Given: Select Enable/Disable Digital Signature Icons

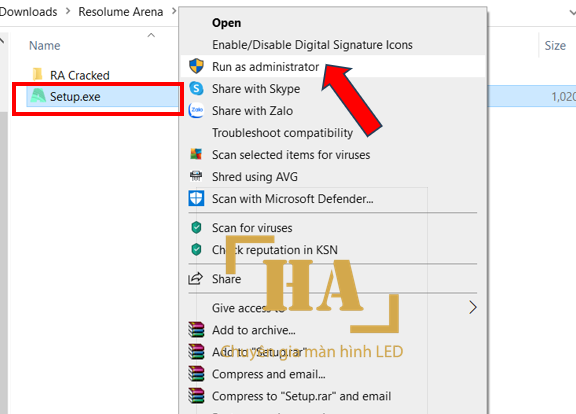Looking at the screenshot, I should tap(312, 45).
